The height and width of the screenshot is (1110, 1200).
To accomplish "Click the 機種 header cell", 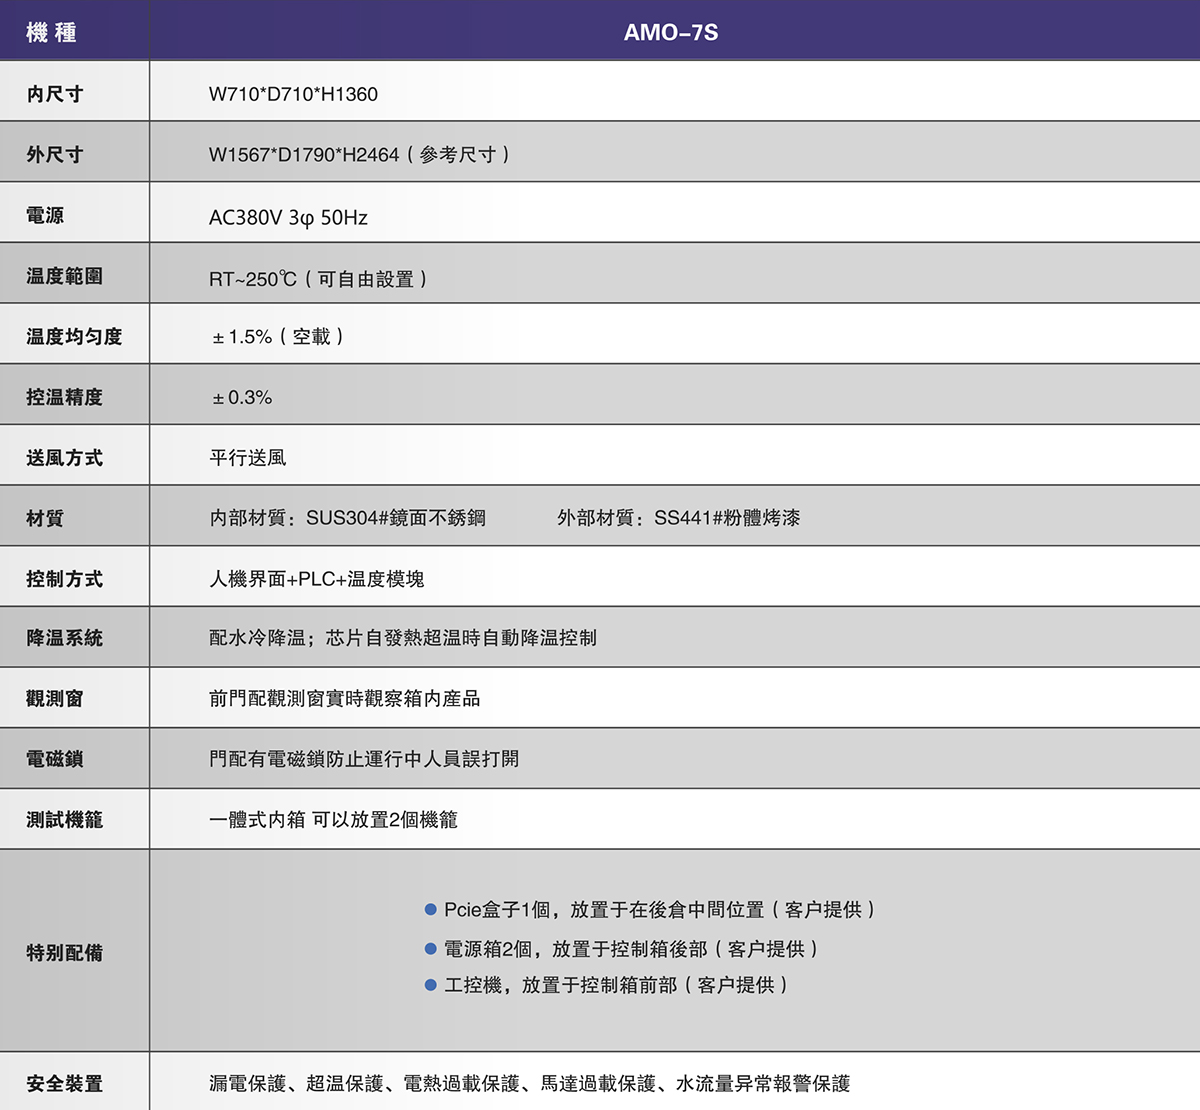I will click(52, 32).
